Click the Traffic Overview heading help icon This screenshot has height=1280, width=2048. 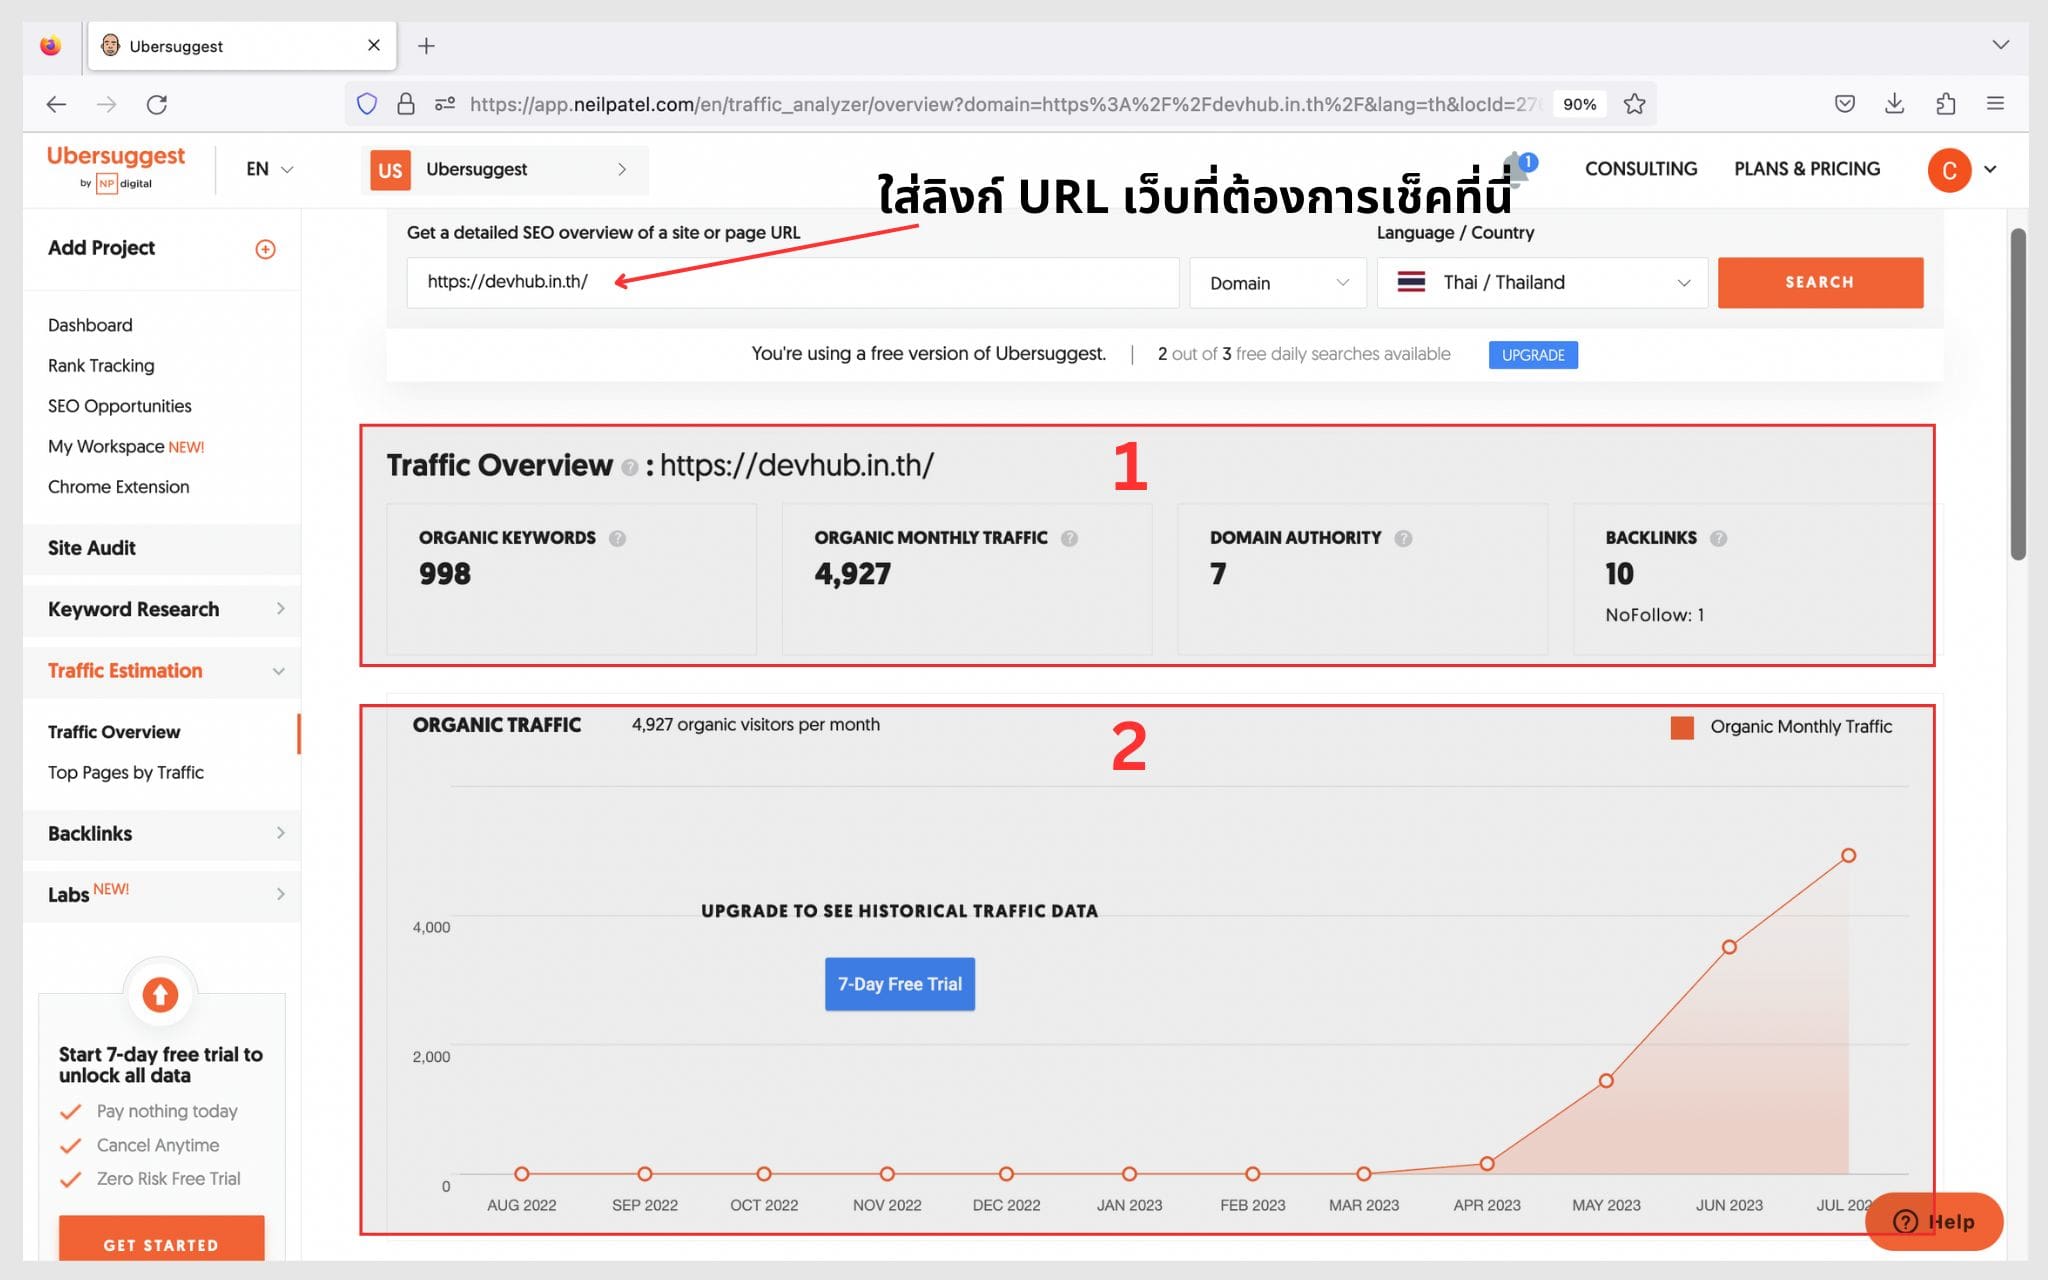coord(629,467)
